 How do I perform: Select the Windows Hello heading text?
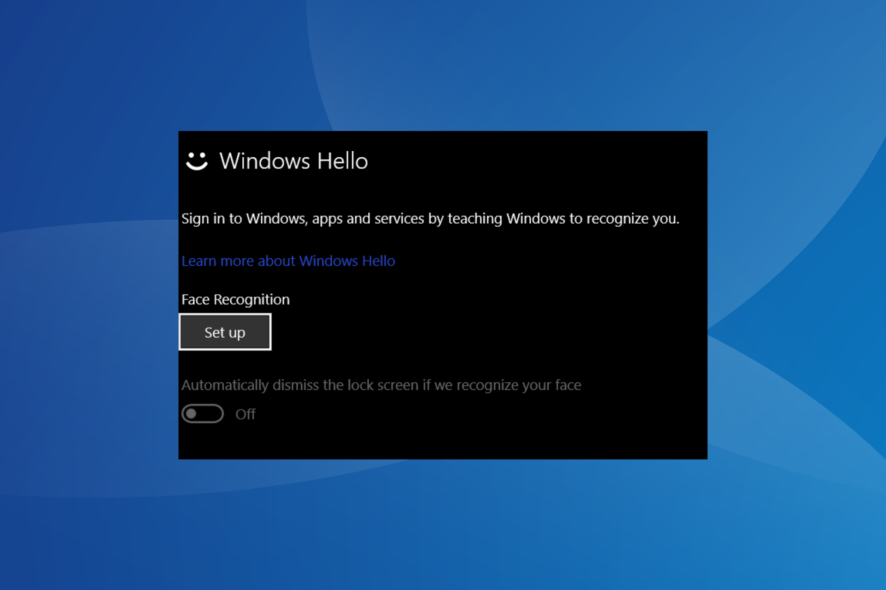click(x=293, y=161)
